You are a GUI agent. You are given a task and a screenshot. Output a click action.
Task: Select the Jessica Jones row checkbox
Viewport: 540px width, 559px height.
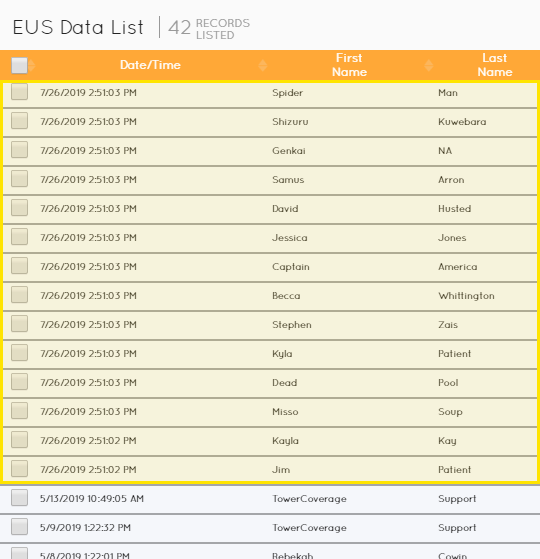19,237
